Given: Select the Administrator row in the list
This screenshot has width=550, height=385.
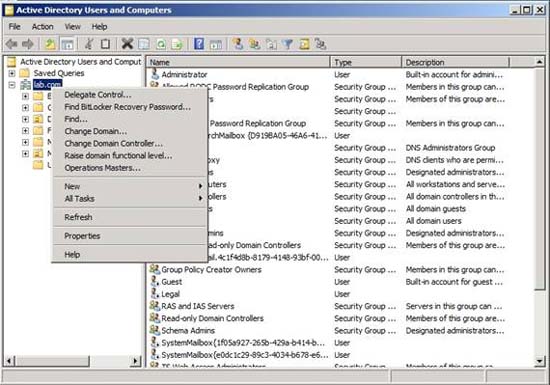Looking at the screenshot, I should tap(184, 74).
